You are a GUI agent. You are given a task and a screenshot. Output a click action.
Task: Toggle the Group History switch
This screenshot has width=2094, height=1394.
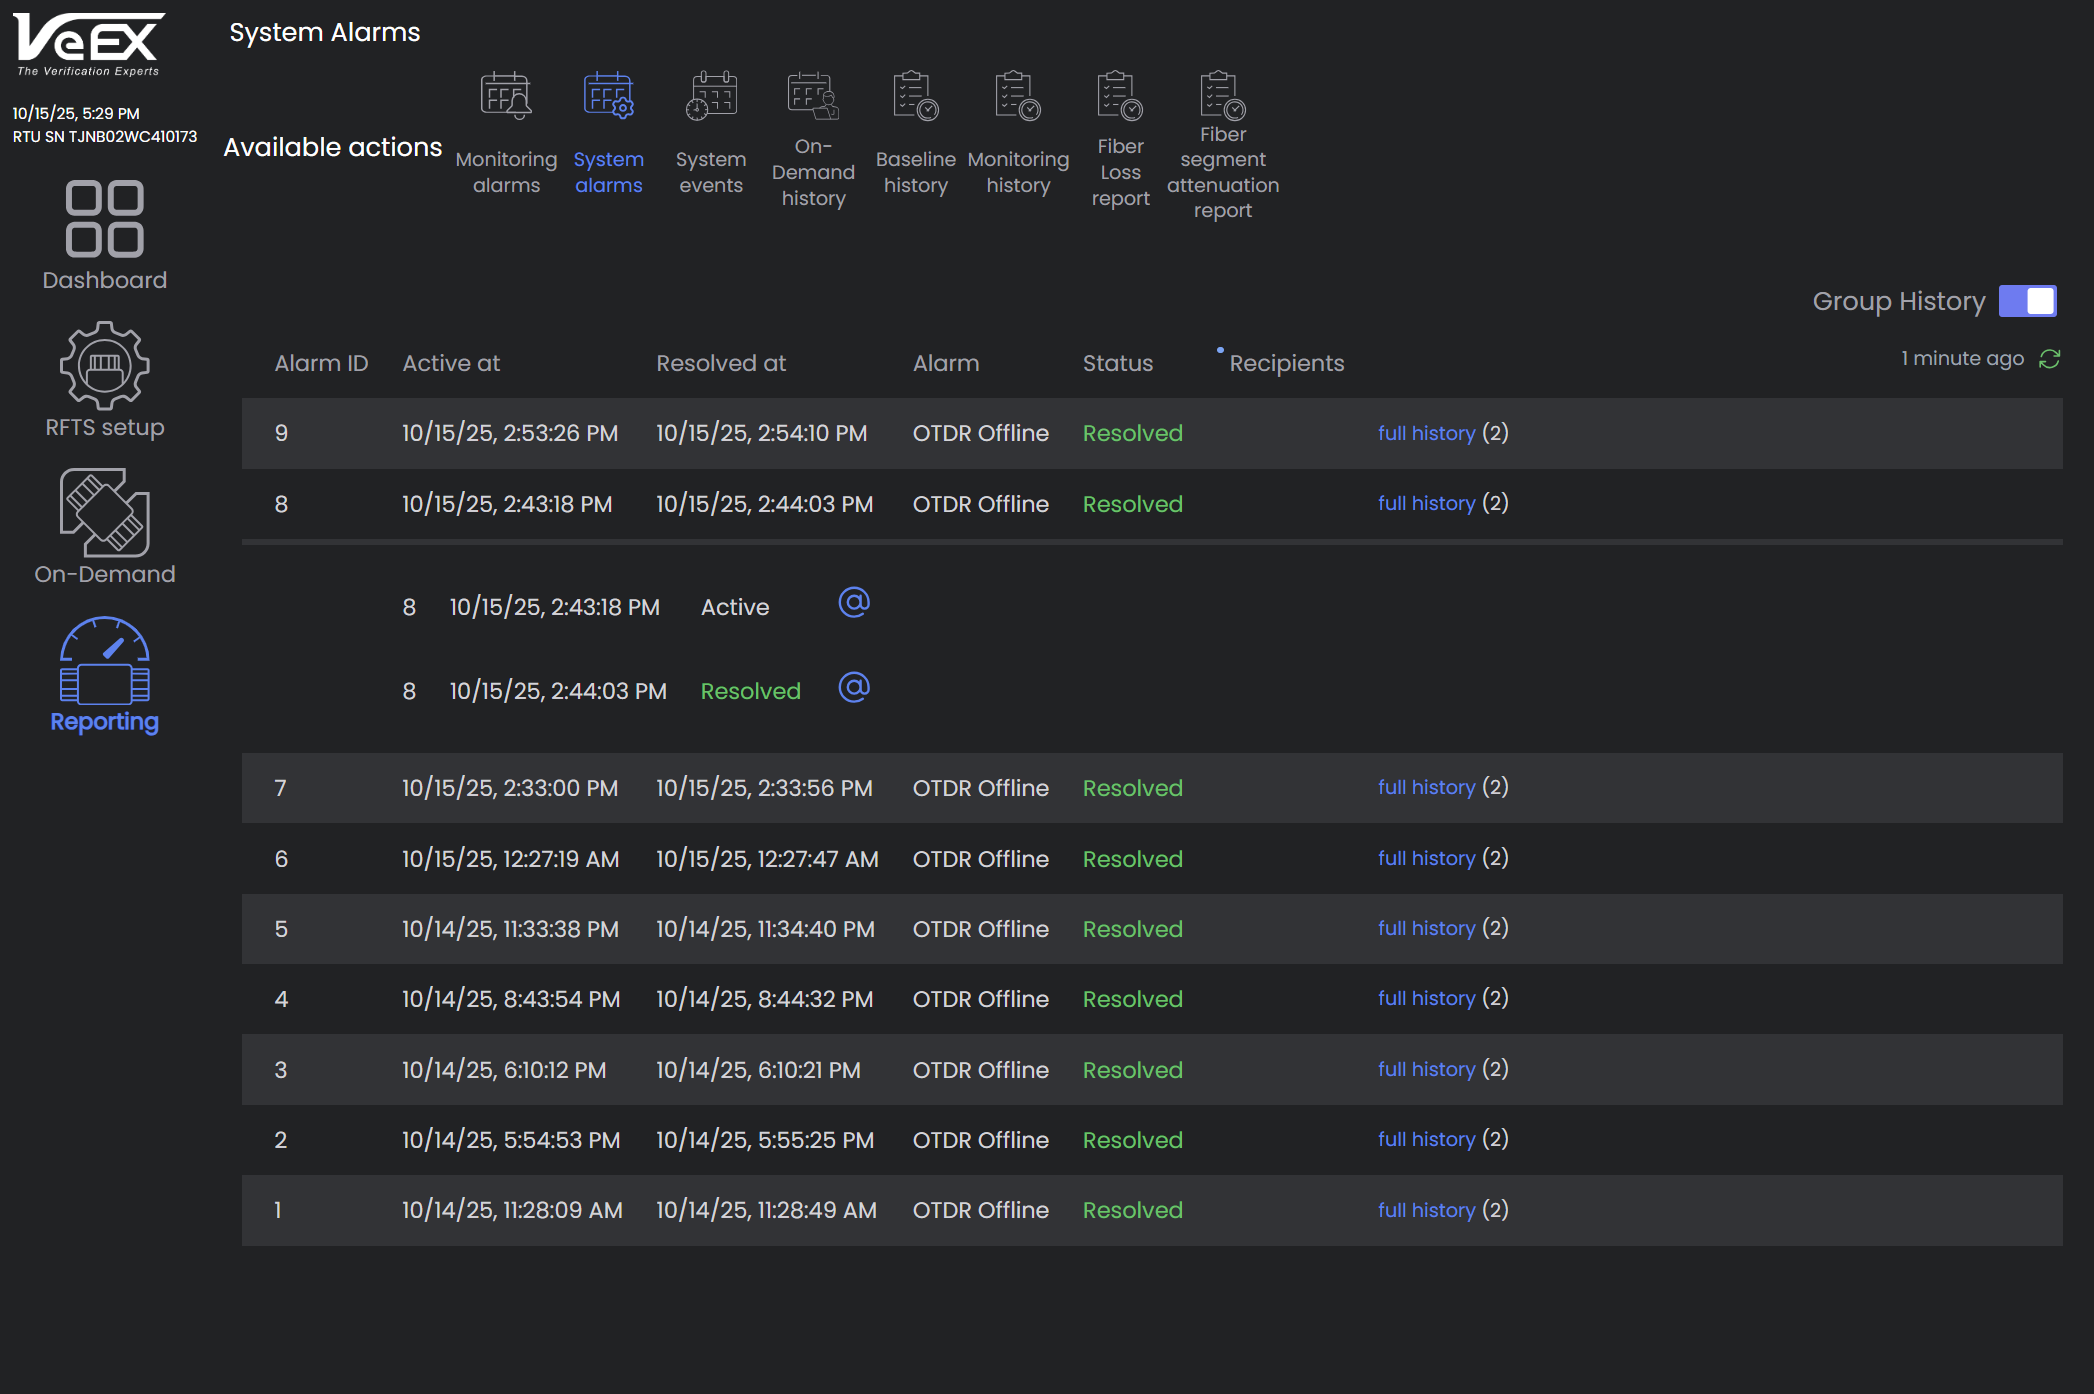pyautogui.click(x=2027, y=301)
